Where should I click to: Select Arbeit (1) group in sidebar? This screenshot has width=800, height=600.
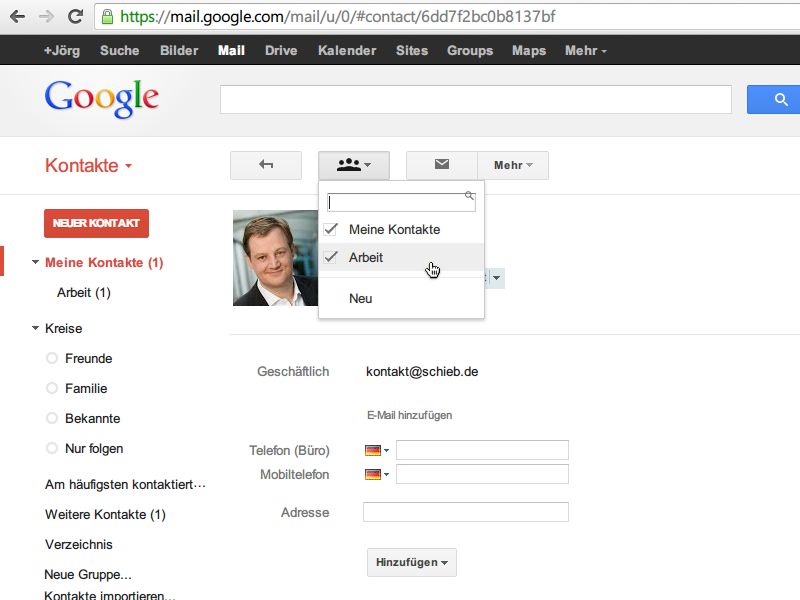(x=84, y=292)
